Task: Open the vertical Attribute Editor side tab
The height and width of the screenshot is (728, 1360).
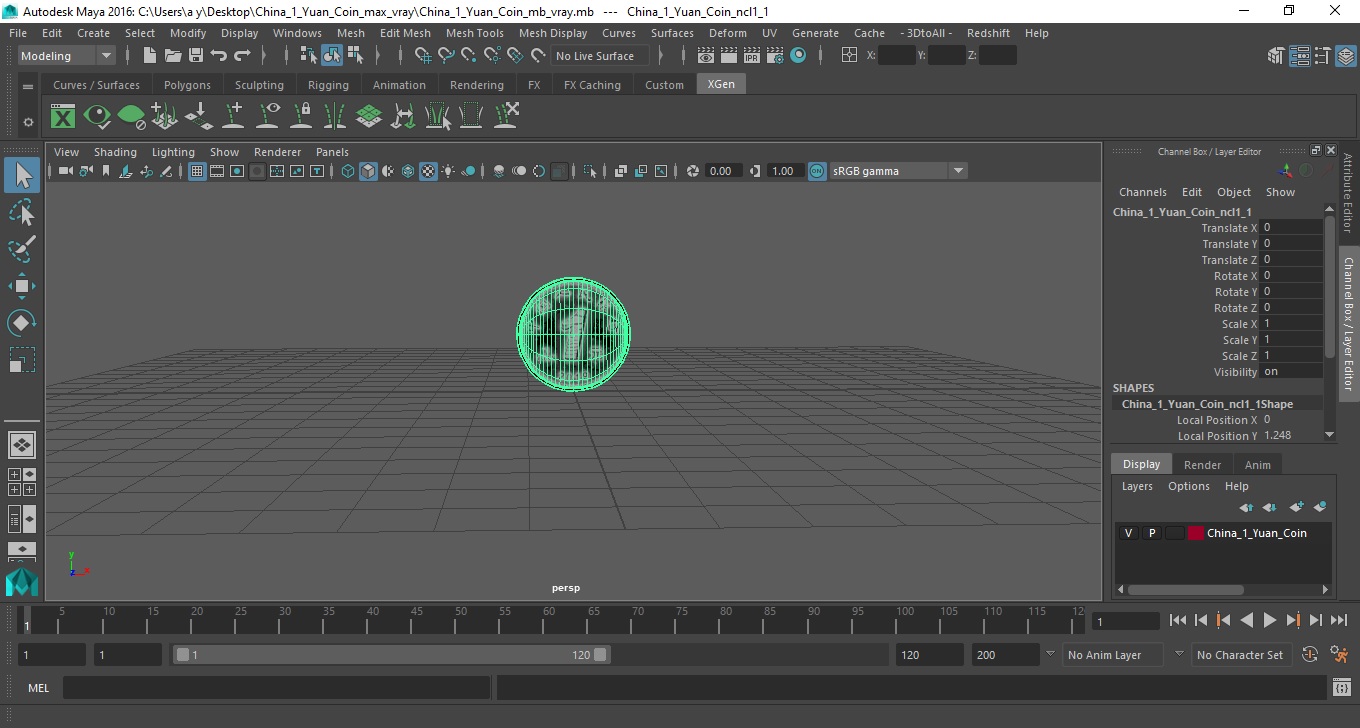Action: (x=1348, y=193)
